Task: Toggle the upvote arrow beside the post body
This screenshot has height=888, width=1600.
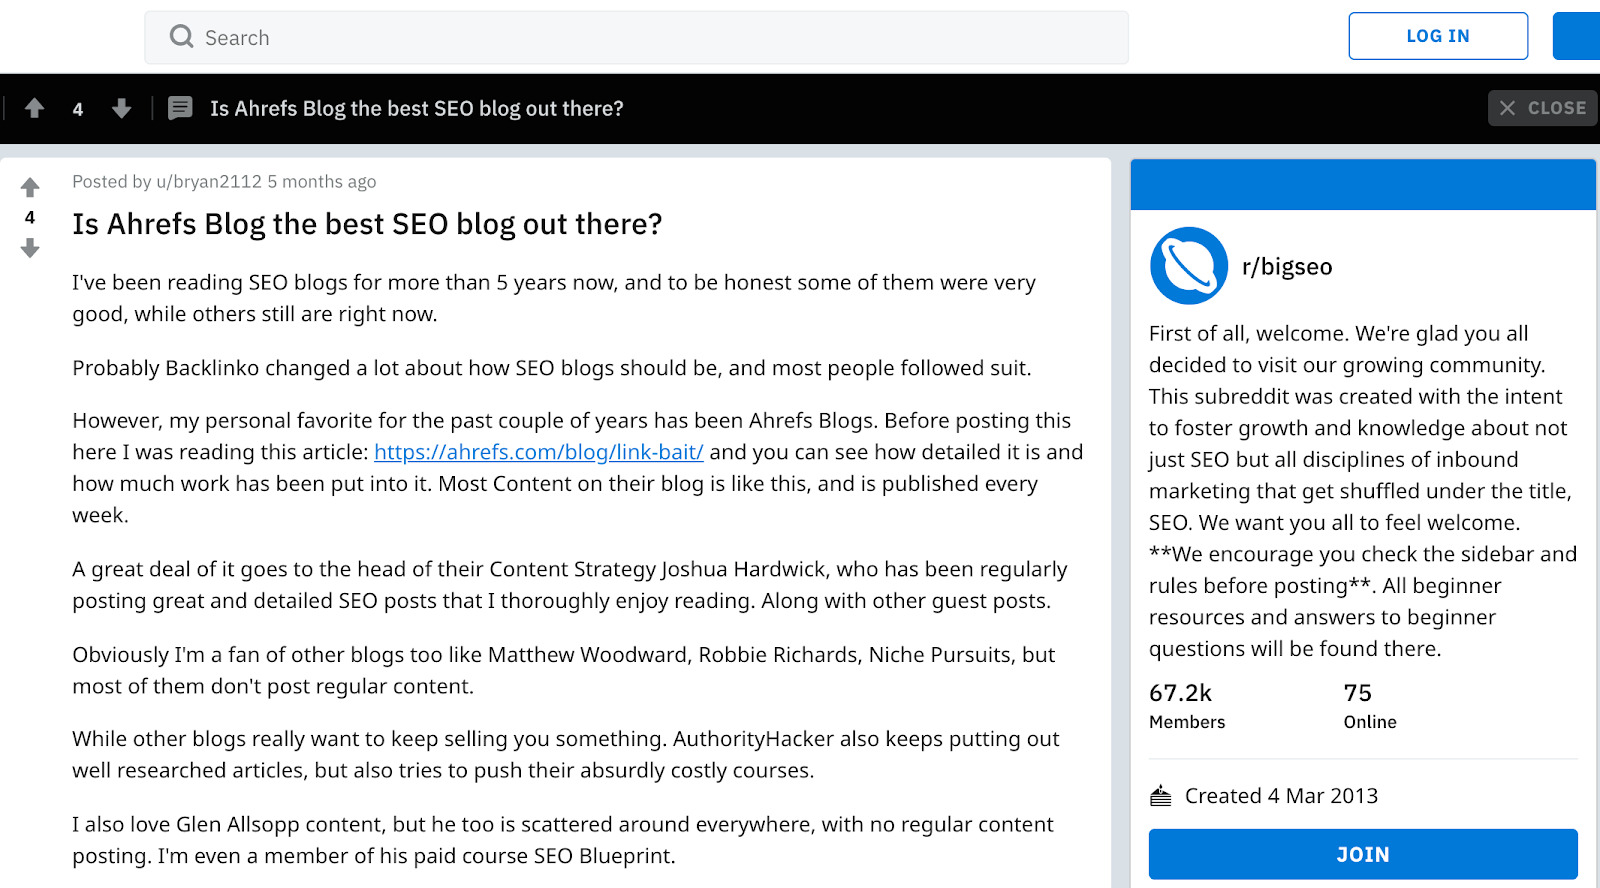Action: pyautogui.click(x=31, y=186)
